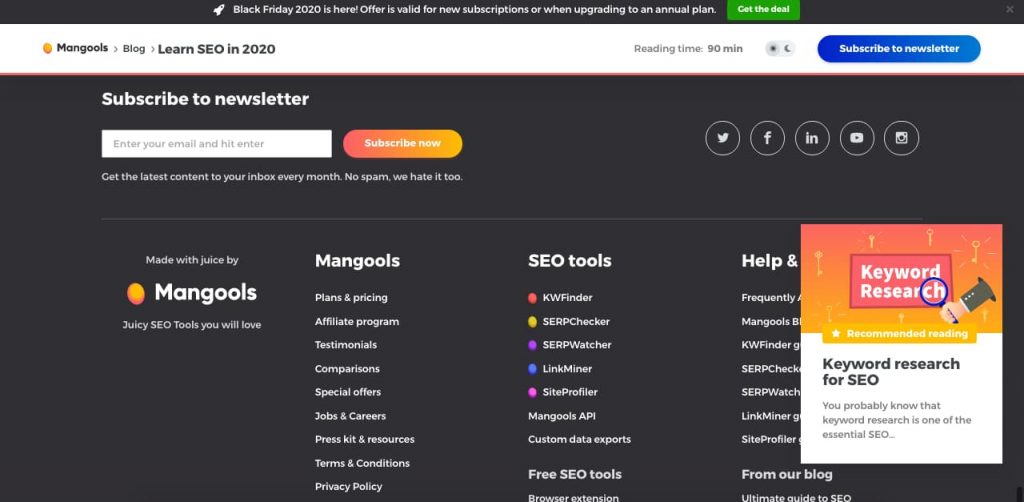This screenshot has height=502, width=1024.
Task: Open Jobs & Careers link
Action: click(x=350, y=416)
